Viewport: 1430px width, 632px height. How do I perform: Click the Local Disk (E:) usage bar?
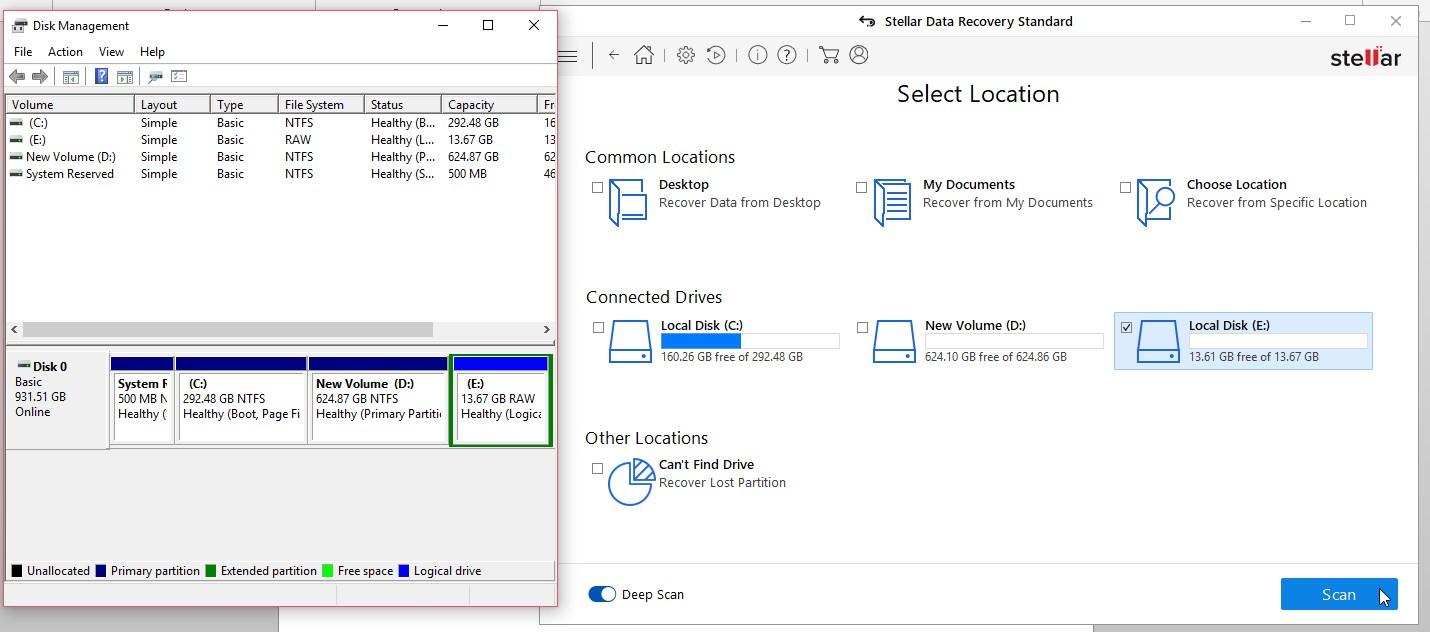[1278, 341]
